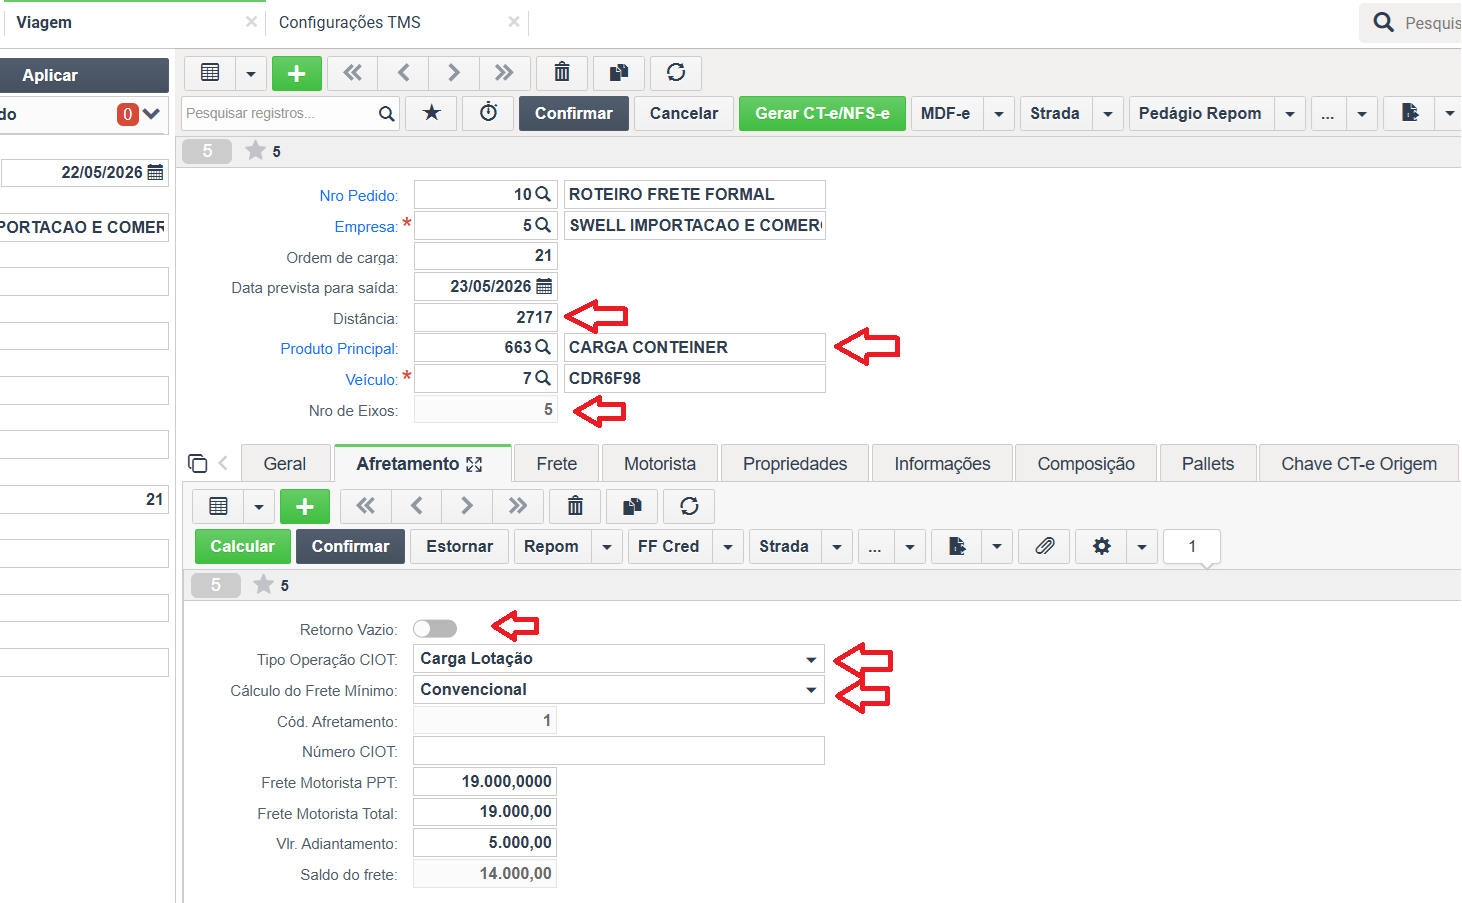The image size is (1462, 903).
Task: Click the green add record button in top toolbar
Action: [296, 73]
